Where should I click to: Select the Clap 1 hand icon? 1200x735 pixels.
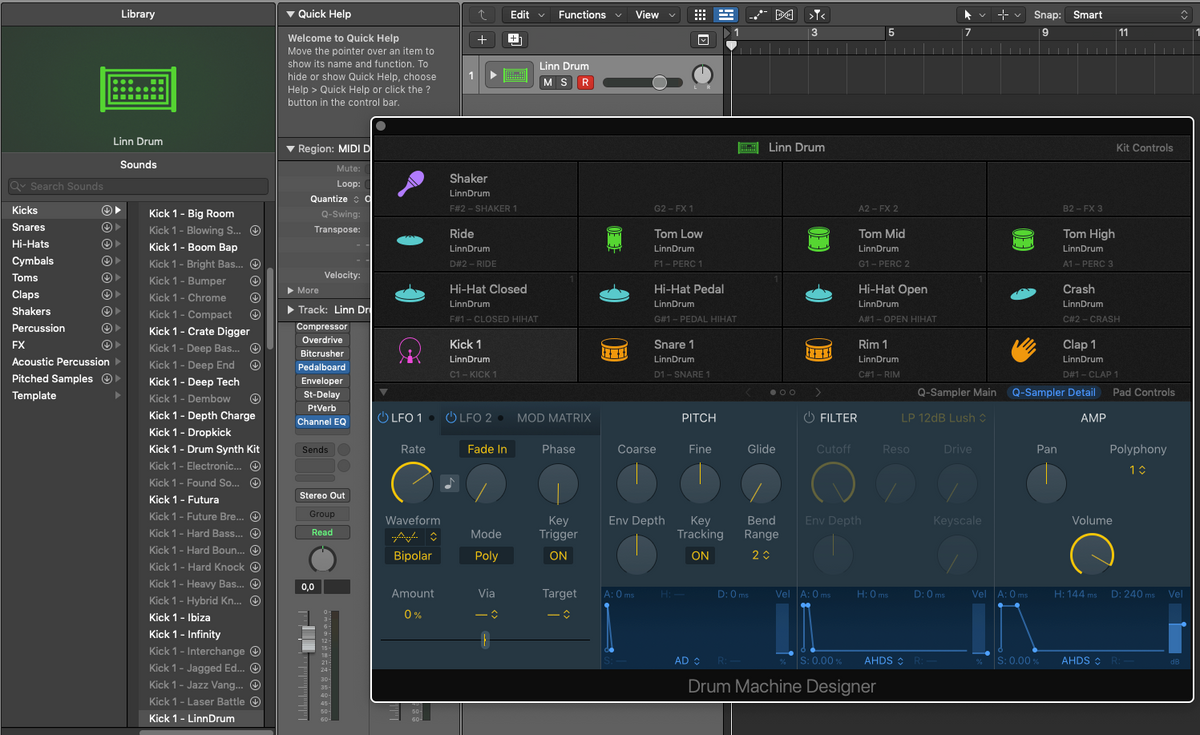(1022, 351)
